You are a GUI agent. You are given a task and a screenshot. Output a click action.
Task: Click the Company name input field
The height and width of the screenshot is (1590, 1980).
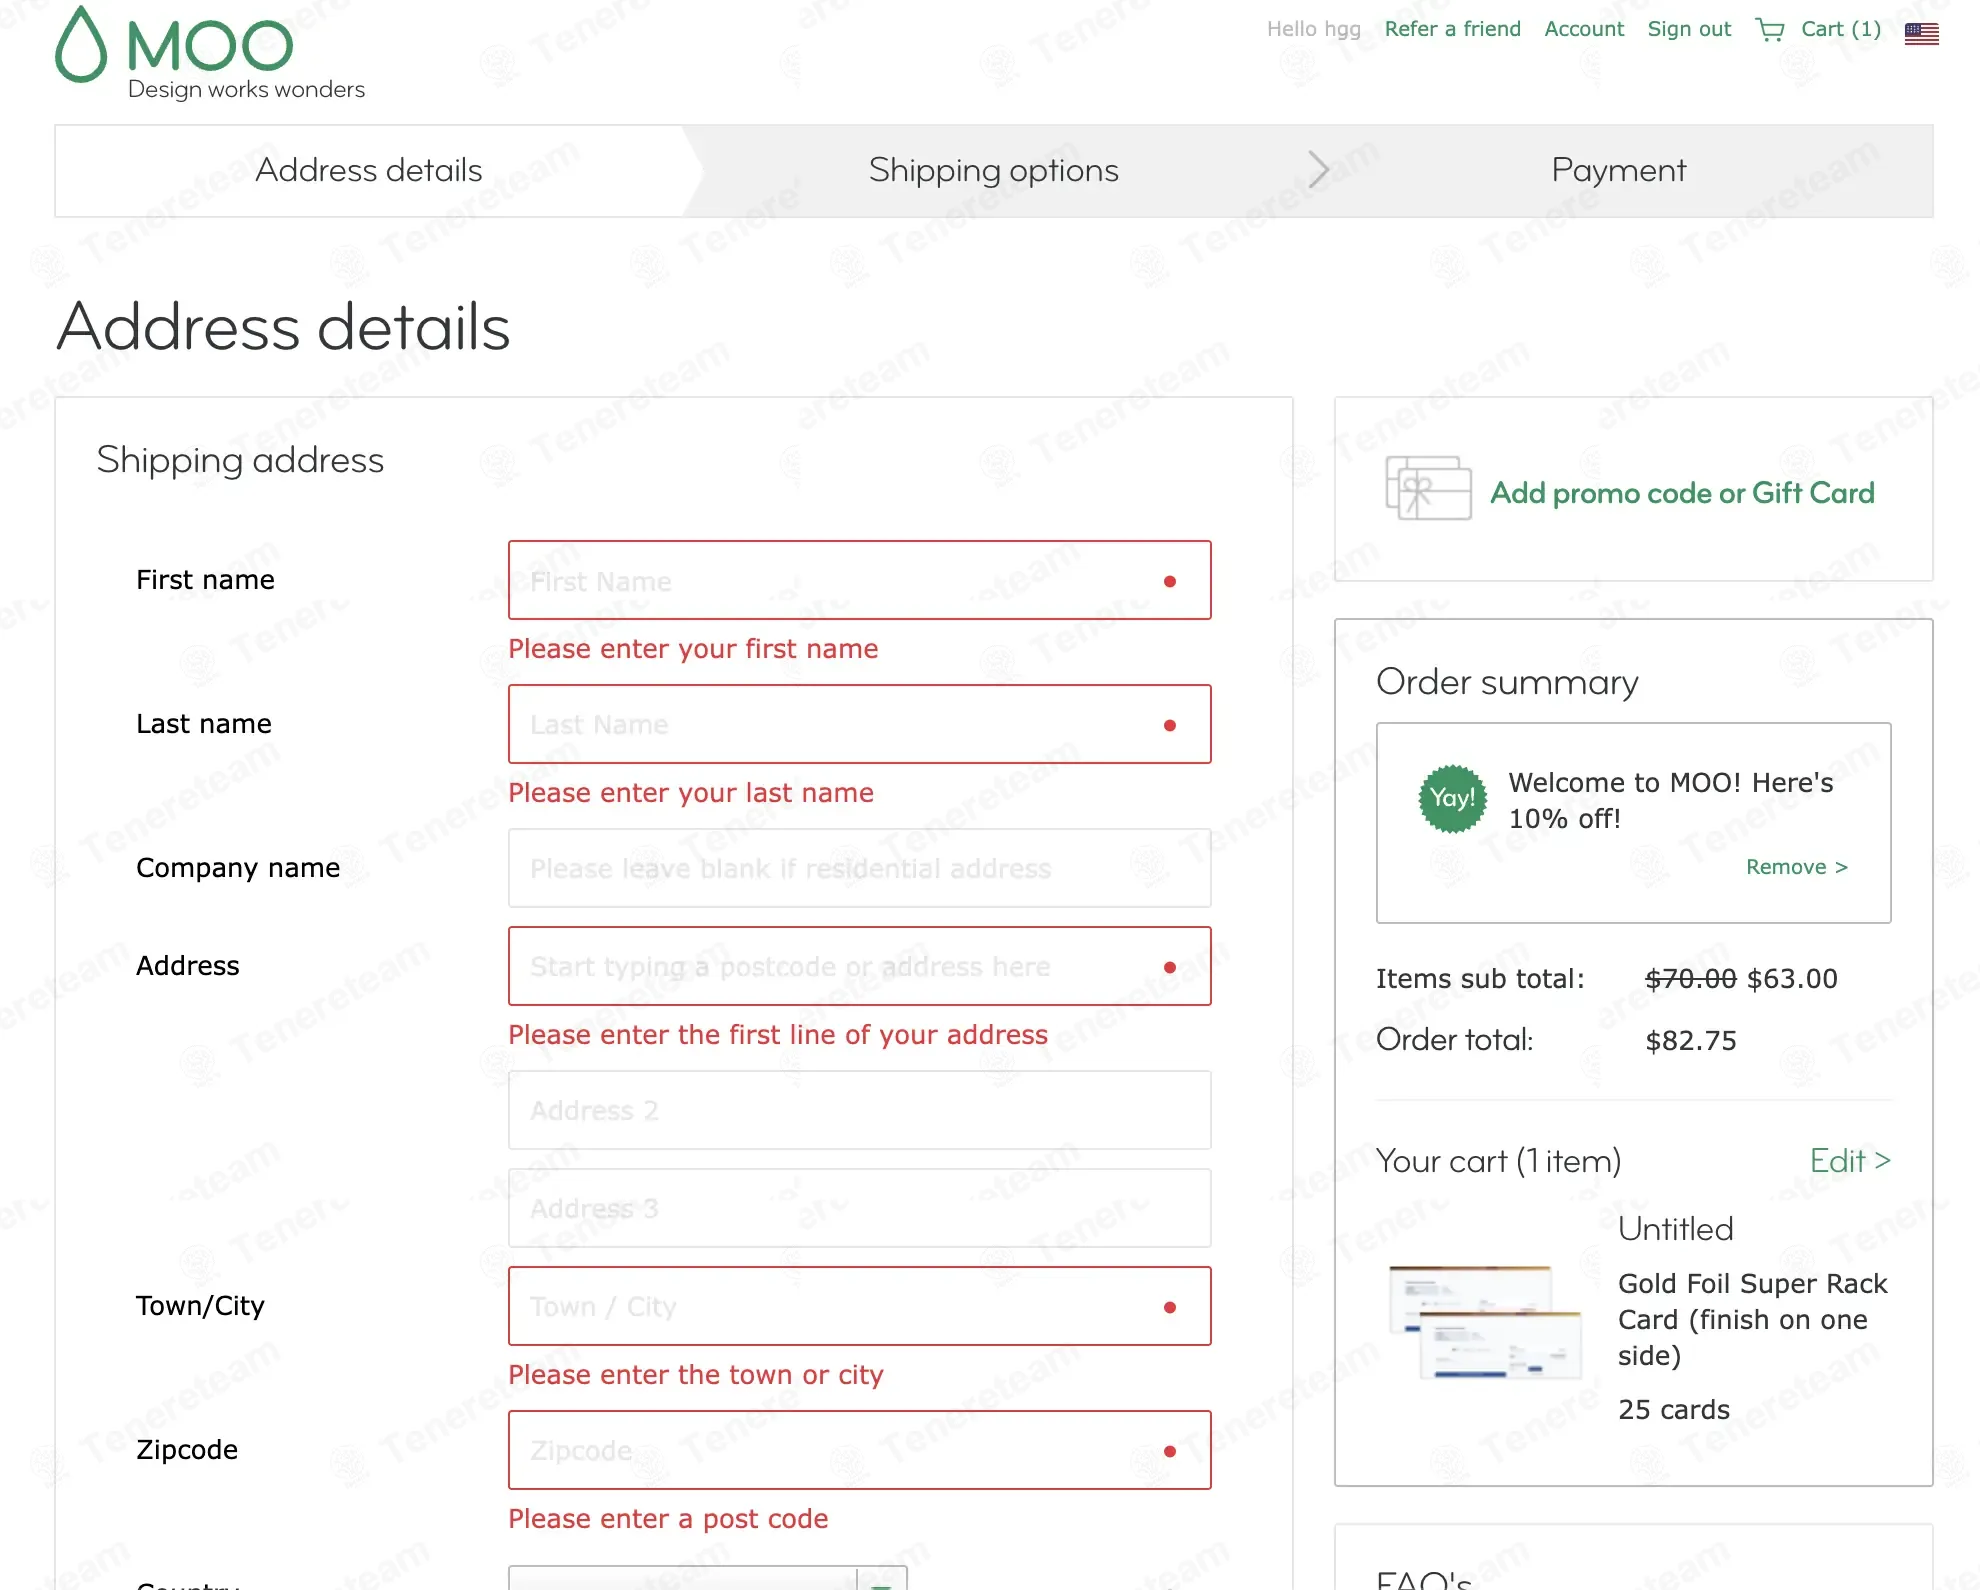(860, 868)
